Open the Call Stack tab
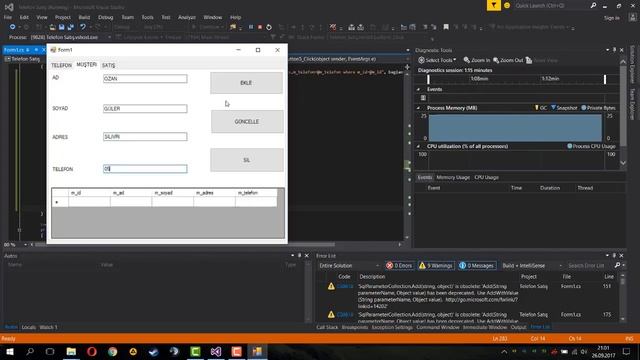This screenshot has height=360, width=640. 327,327
